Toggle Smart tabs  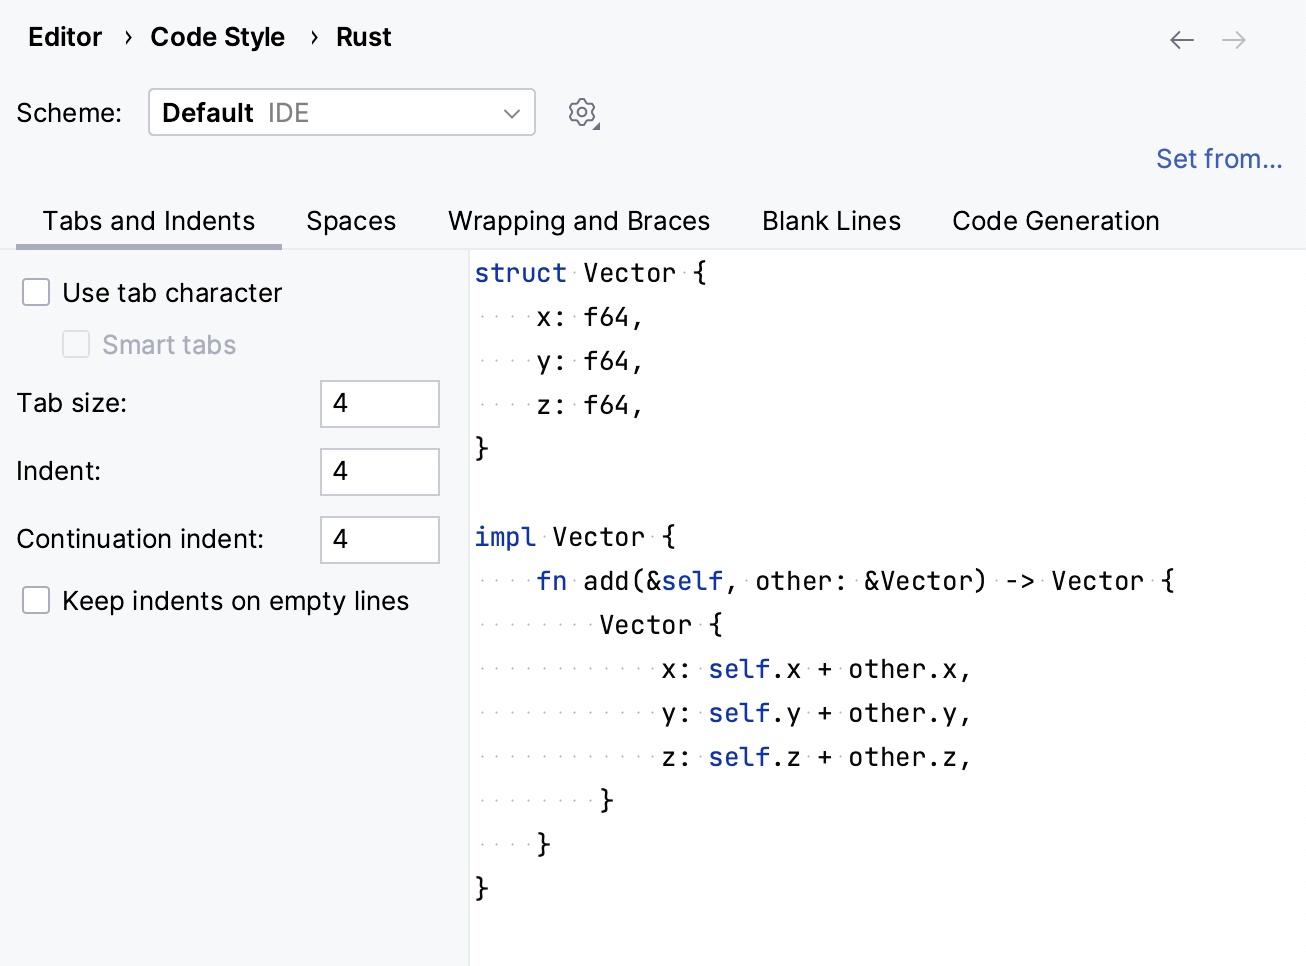76,344
